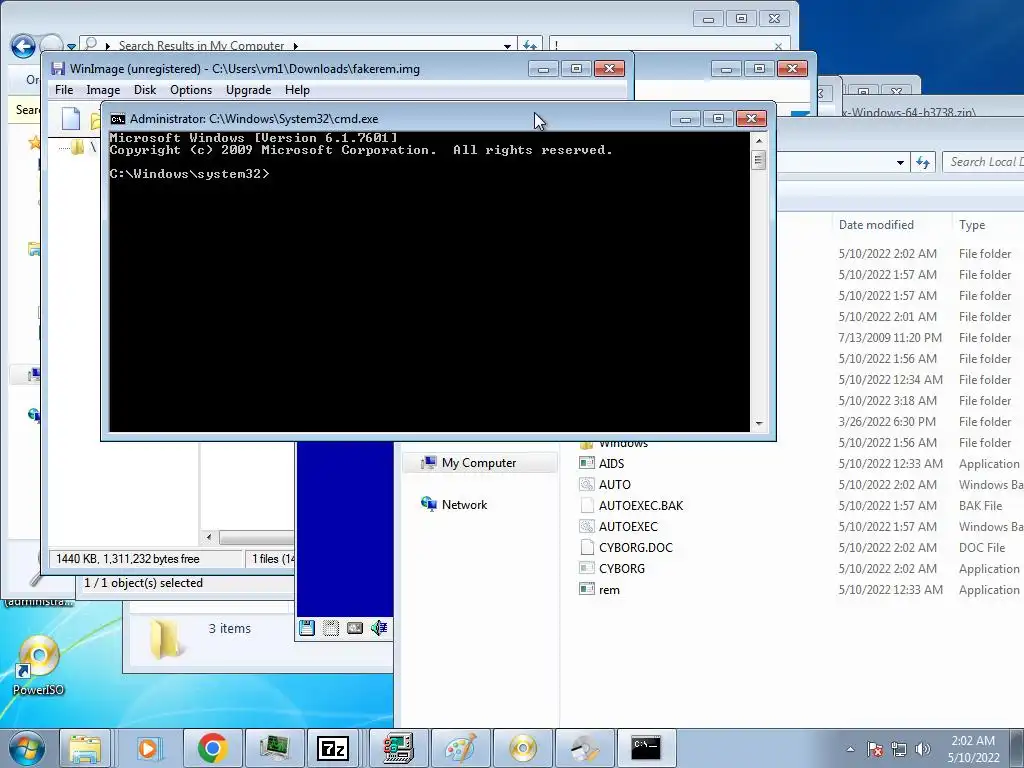
Task: Open the Options menu in WinImage
Action: (191, 90)
